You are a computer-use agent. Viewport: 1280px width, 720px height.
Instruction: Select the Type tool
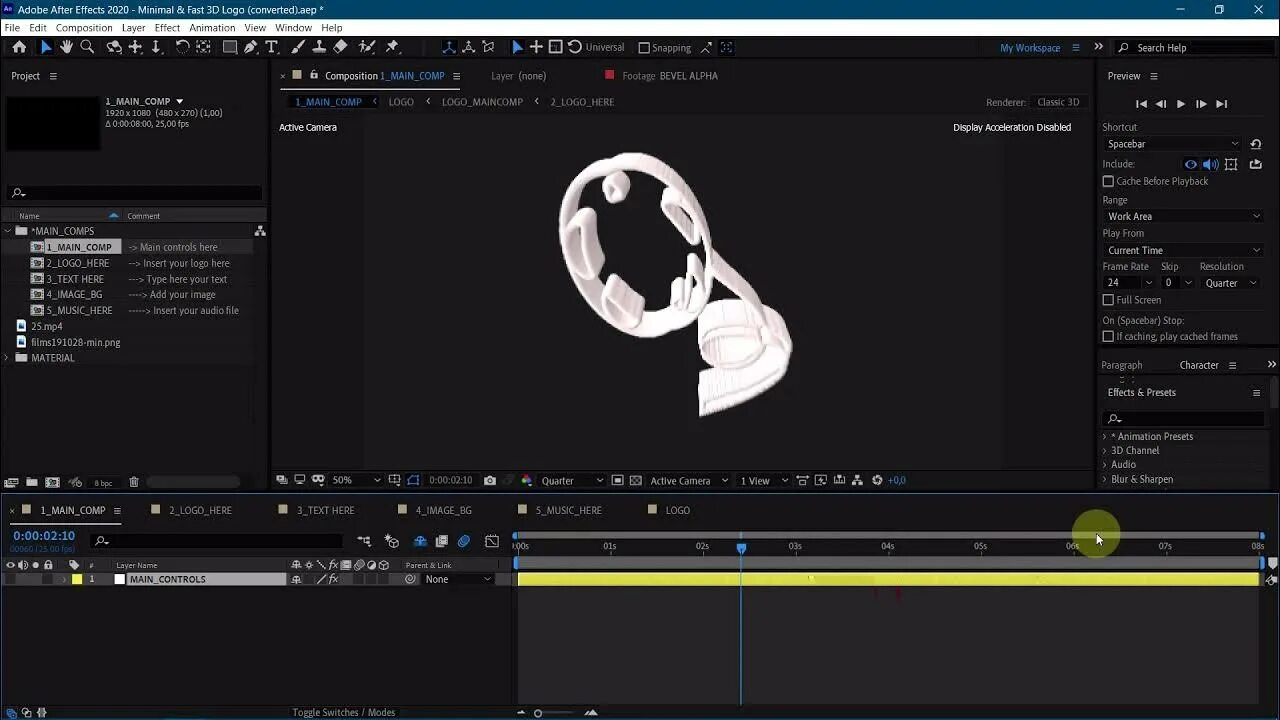pyautogui.click(x=272, y=47)
